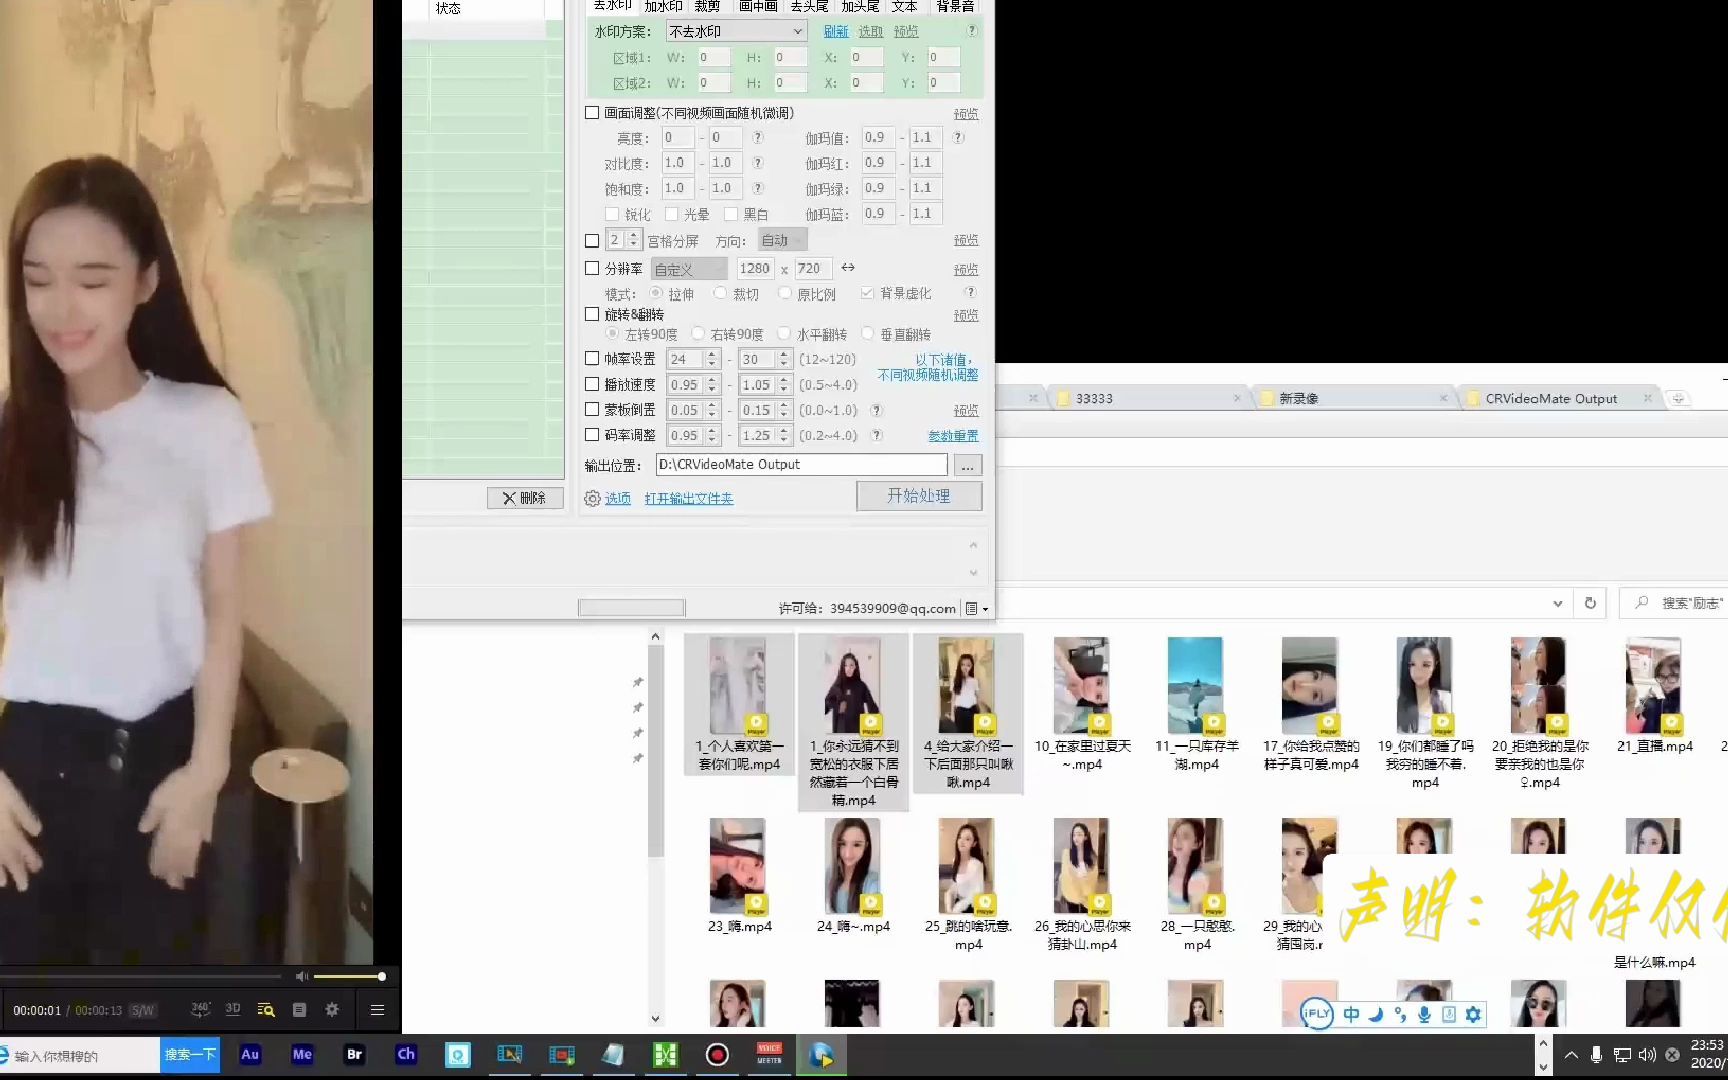
Task: Open video player settings gear
Action: point(332,1010)
